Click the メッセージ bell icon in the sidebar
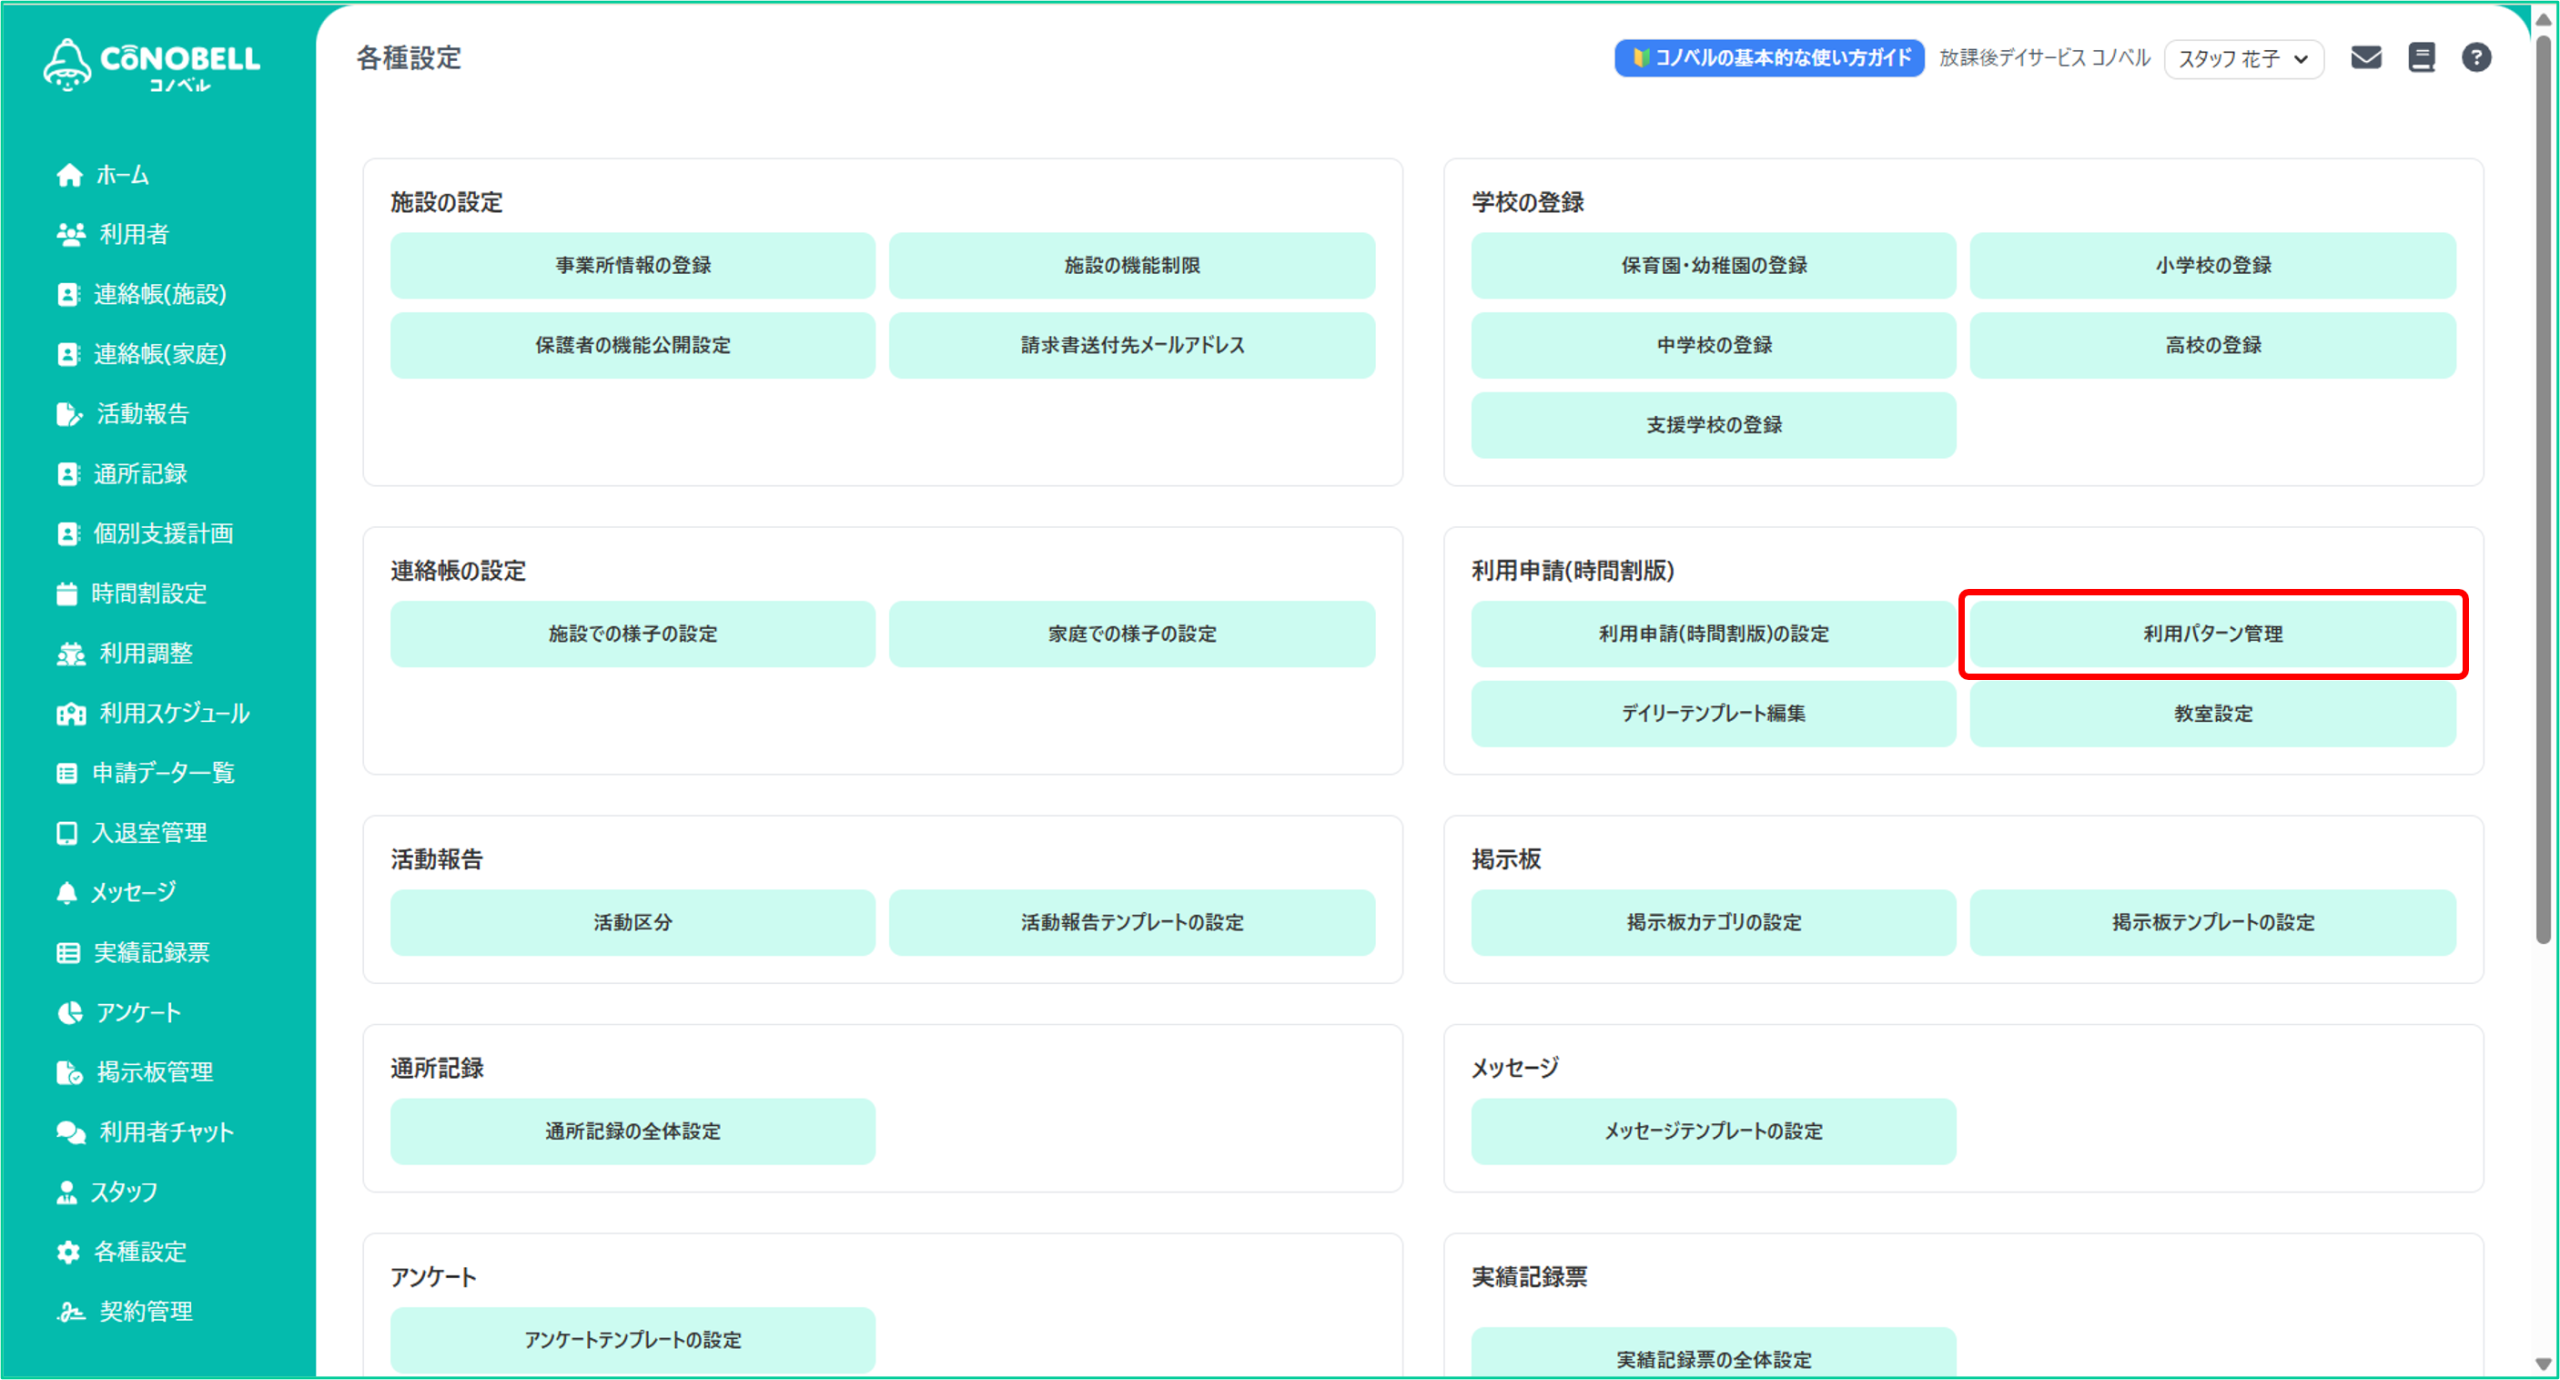 click(67, 893)
